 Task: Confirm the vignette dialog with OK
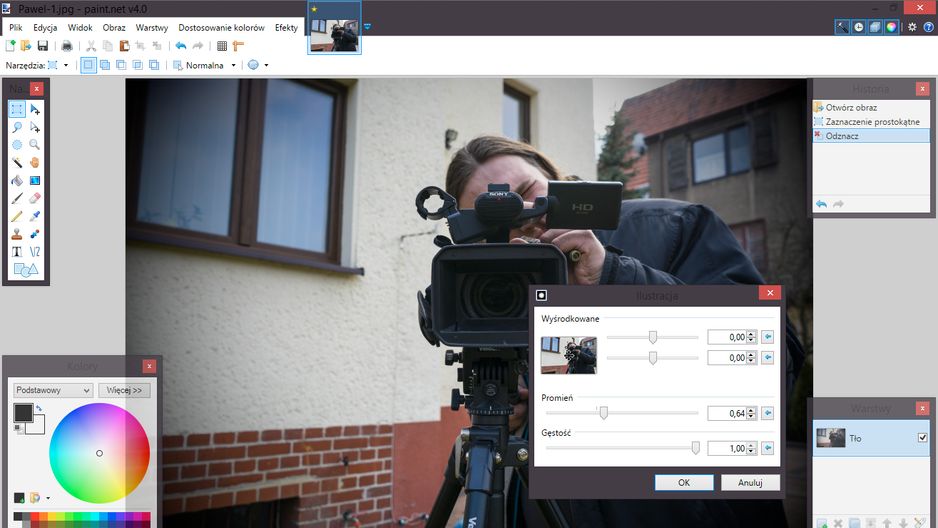(684, 483)
